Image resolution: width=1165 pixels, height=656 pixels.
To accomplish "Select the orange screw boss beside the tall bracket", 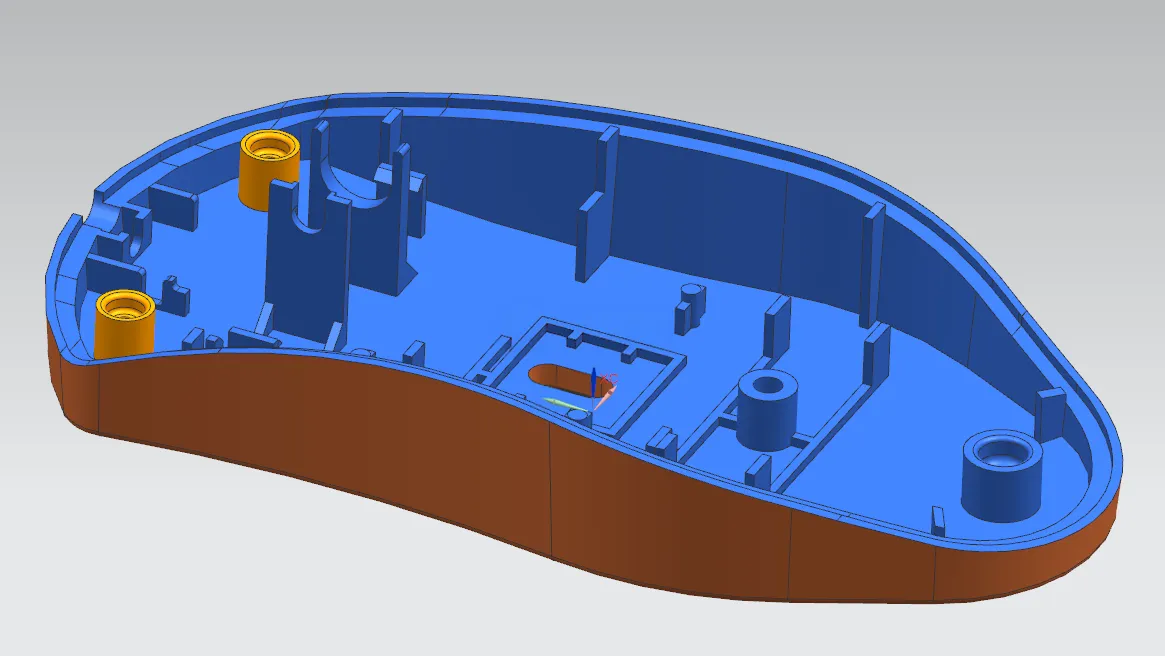I will point(269,169).
